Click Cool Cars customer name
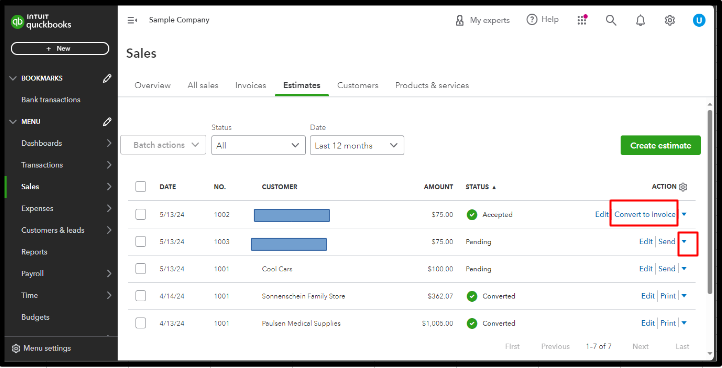The image size is (722, 368). tap(277, 269)
